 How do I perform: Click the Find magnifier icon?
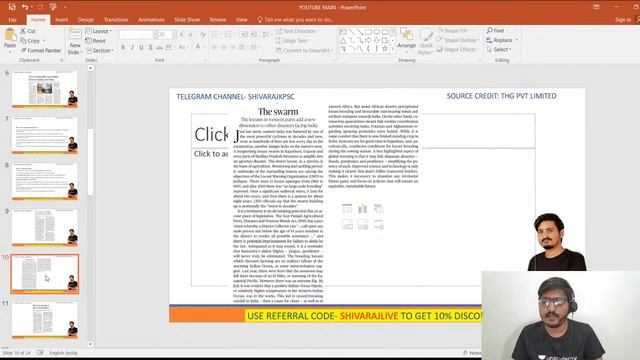pos(490,31)
